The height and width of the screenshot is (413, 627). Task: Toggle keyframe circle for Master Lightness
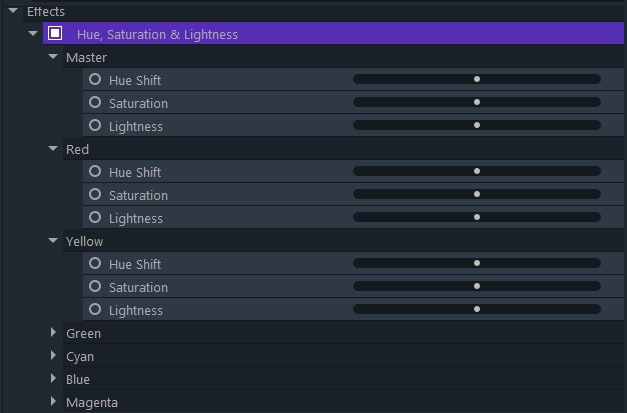tap(95, 125)
